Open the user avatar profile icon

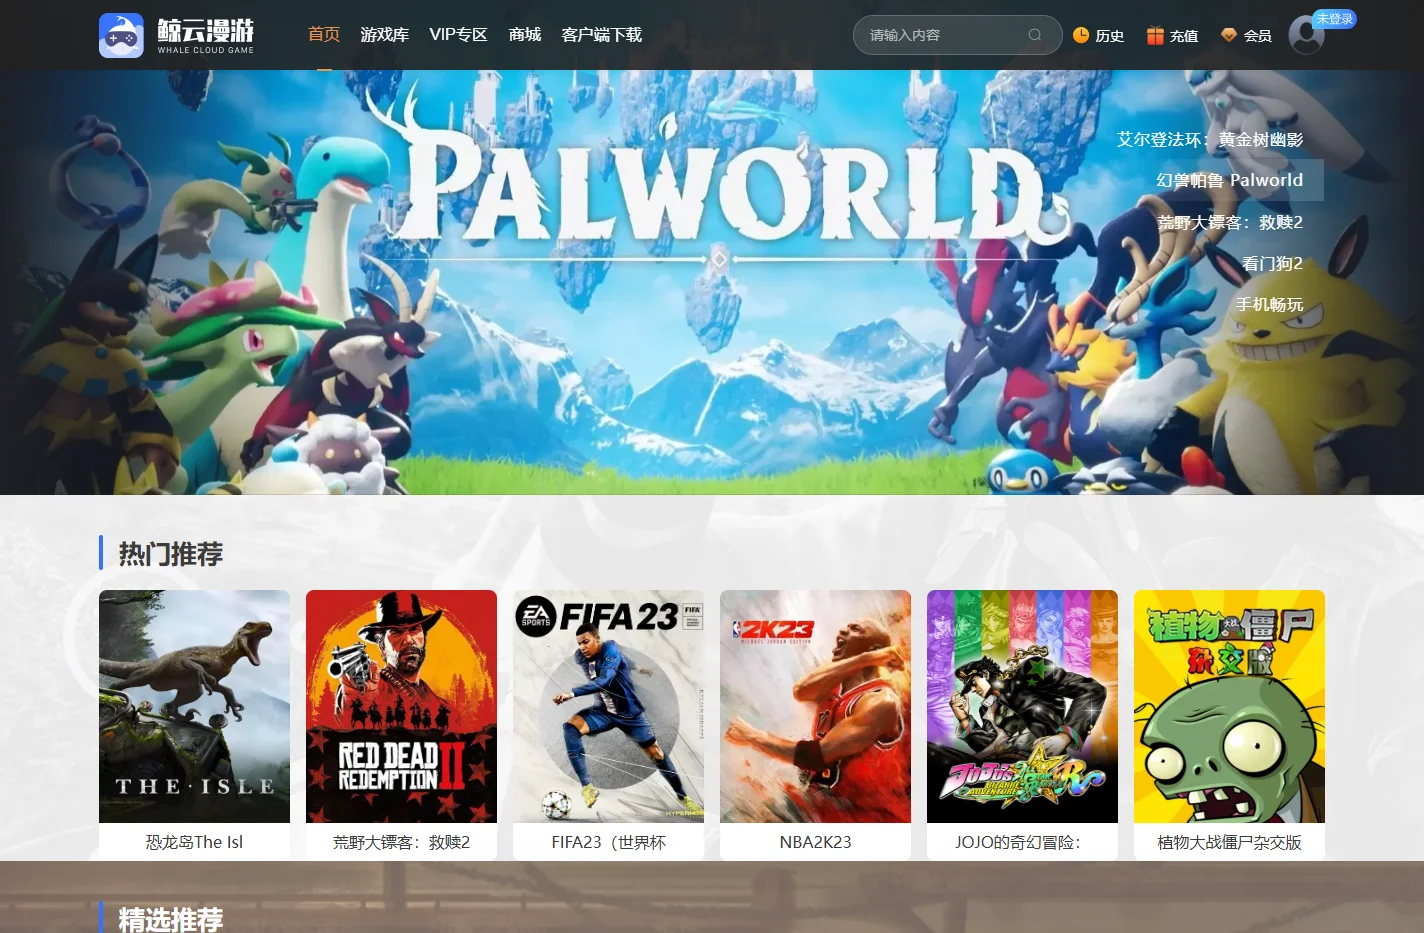1306,35
